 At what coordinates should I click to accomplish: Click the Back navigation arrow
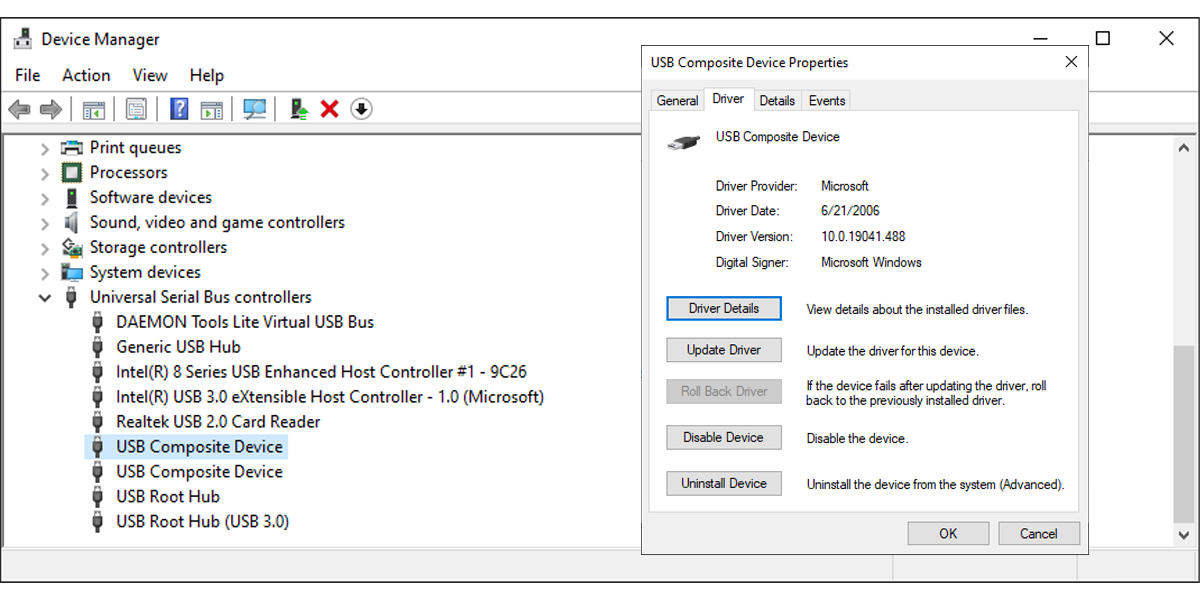tap(18, 108)
